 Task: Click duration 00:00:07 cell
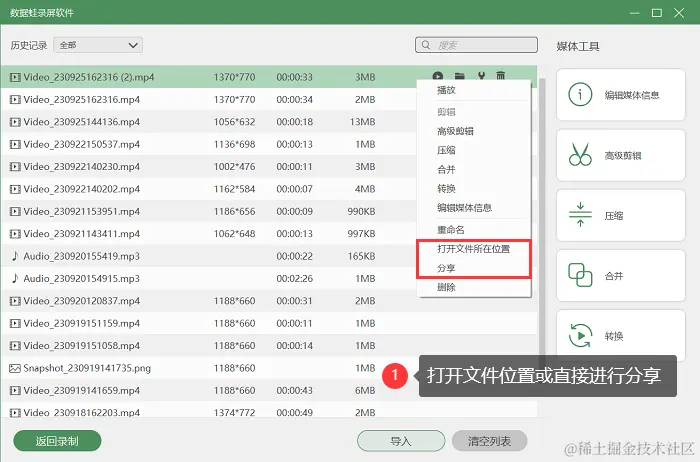295,189
